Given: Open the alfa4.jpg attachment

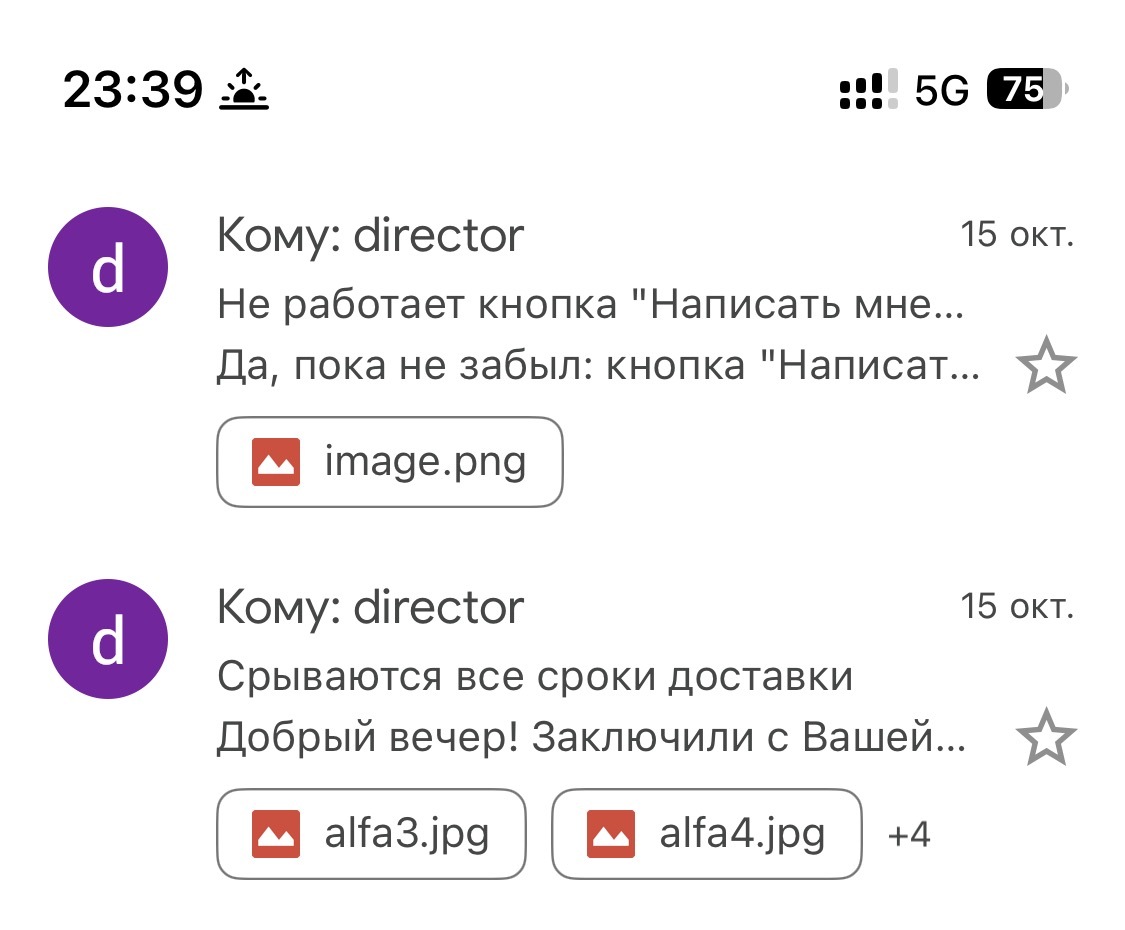Looking at the screenshot, I should 706,834.
